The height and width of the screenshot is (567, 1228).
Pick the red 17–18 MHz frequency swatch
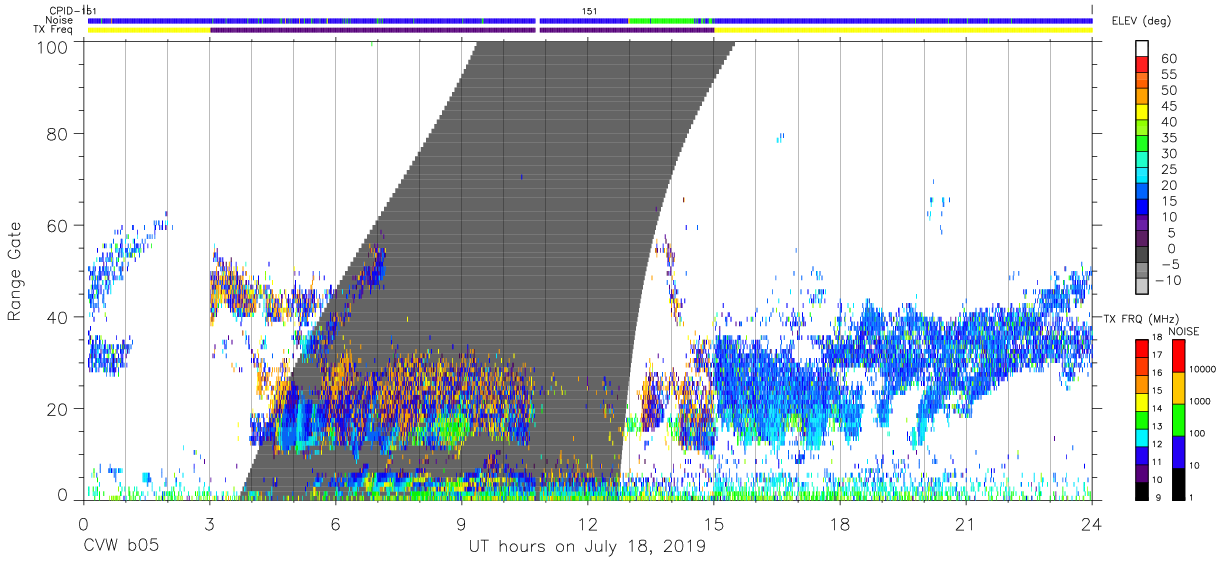click(x=1141, y=349)
